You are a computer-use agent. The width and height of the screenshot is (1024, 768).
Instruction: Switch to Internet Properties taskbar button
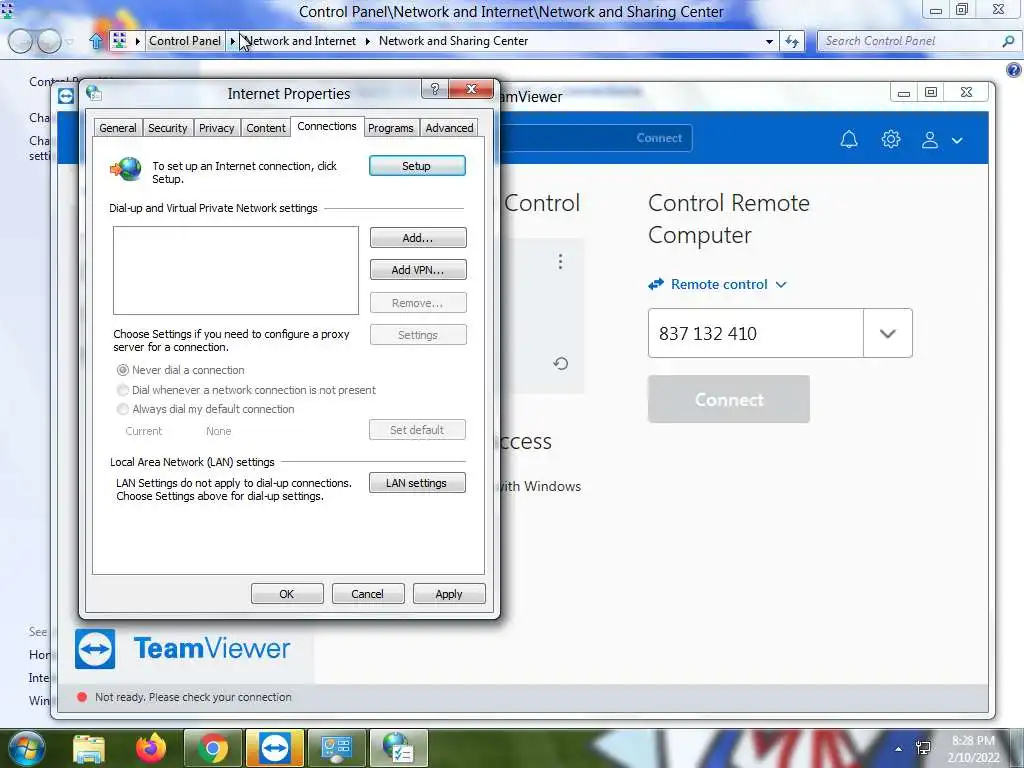[x=399, y=748]
